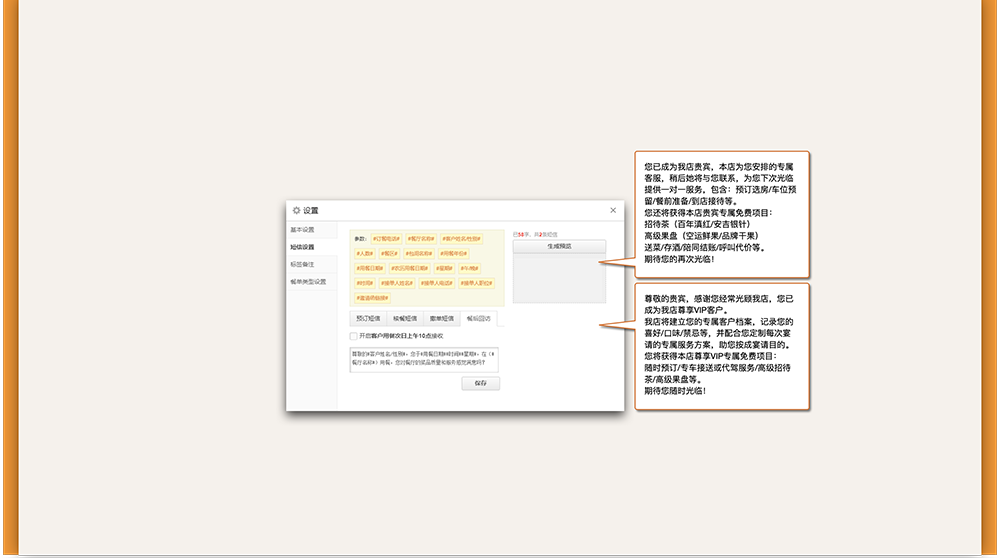
Task: Insert the #农历用餐日期# parameter tag
Action: click(410, 268)
